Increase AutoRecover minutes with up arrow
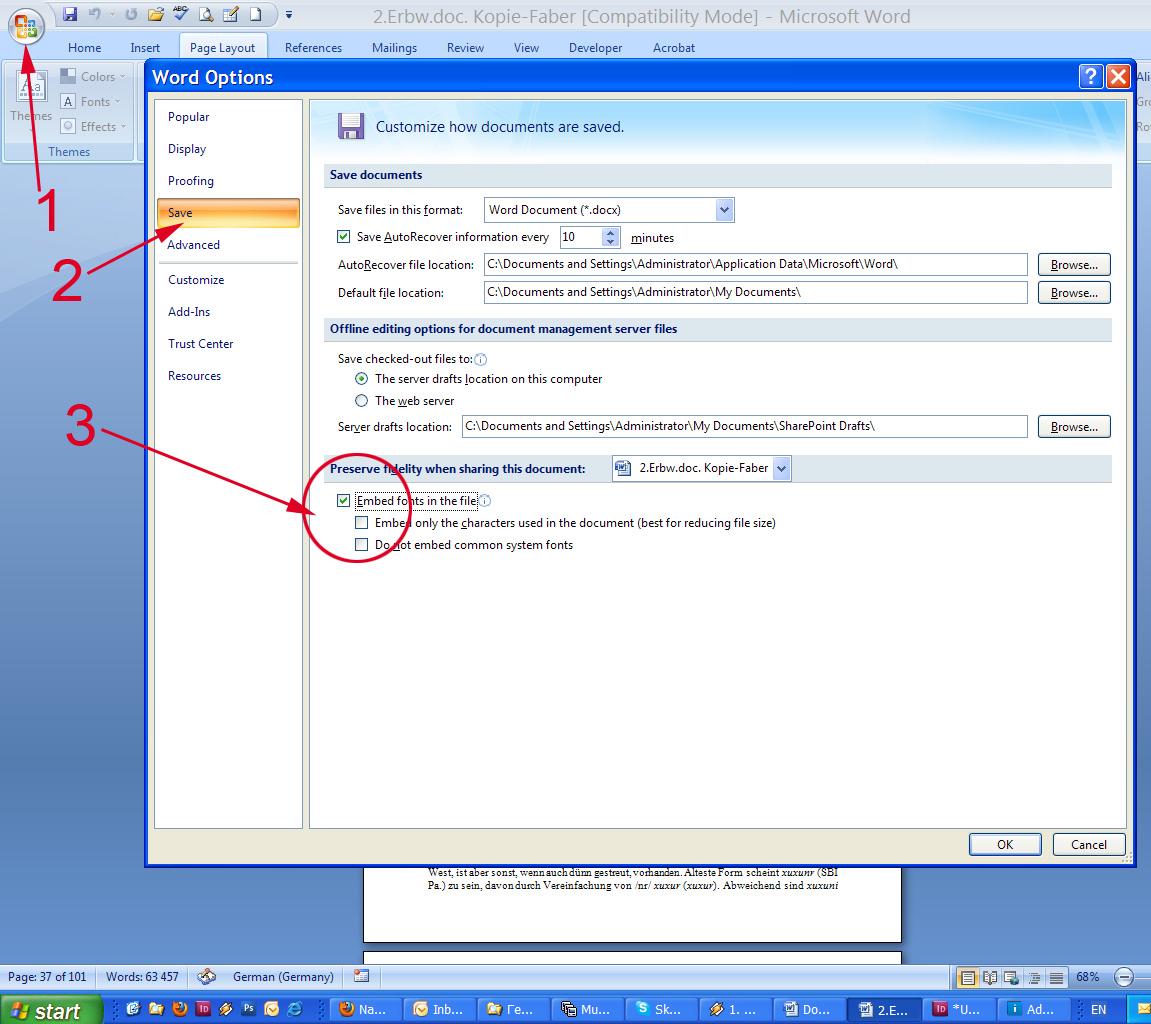 click(x=611, y=232)
